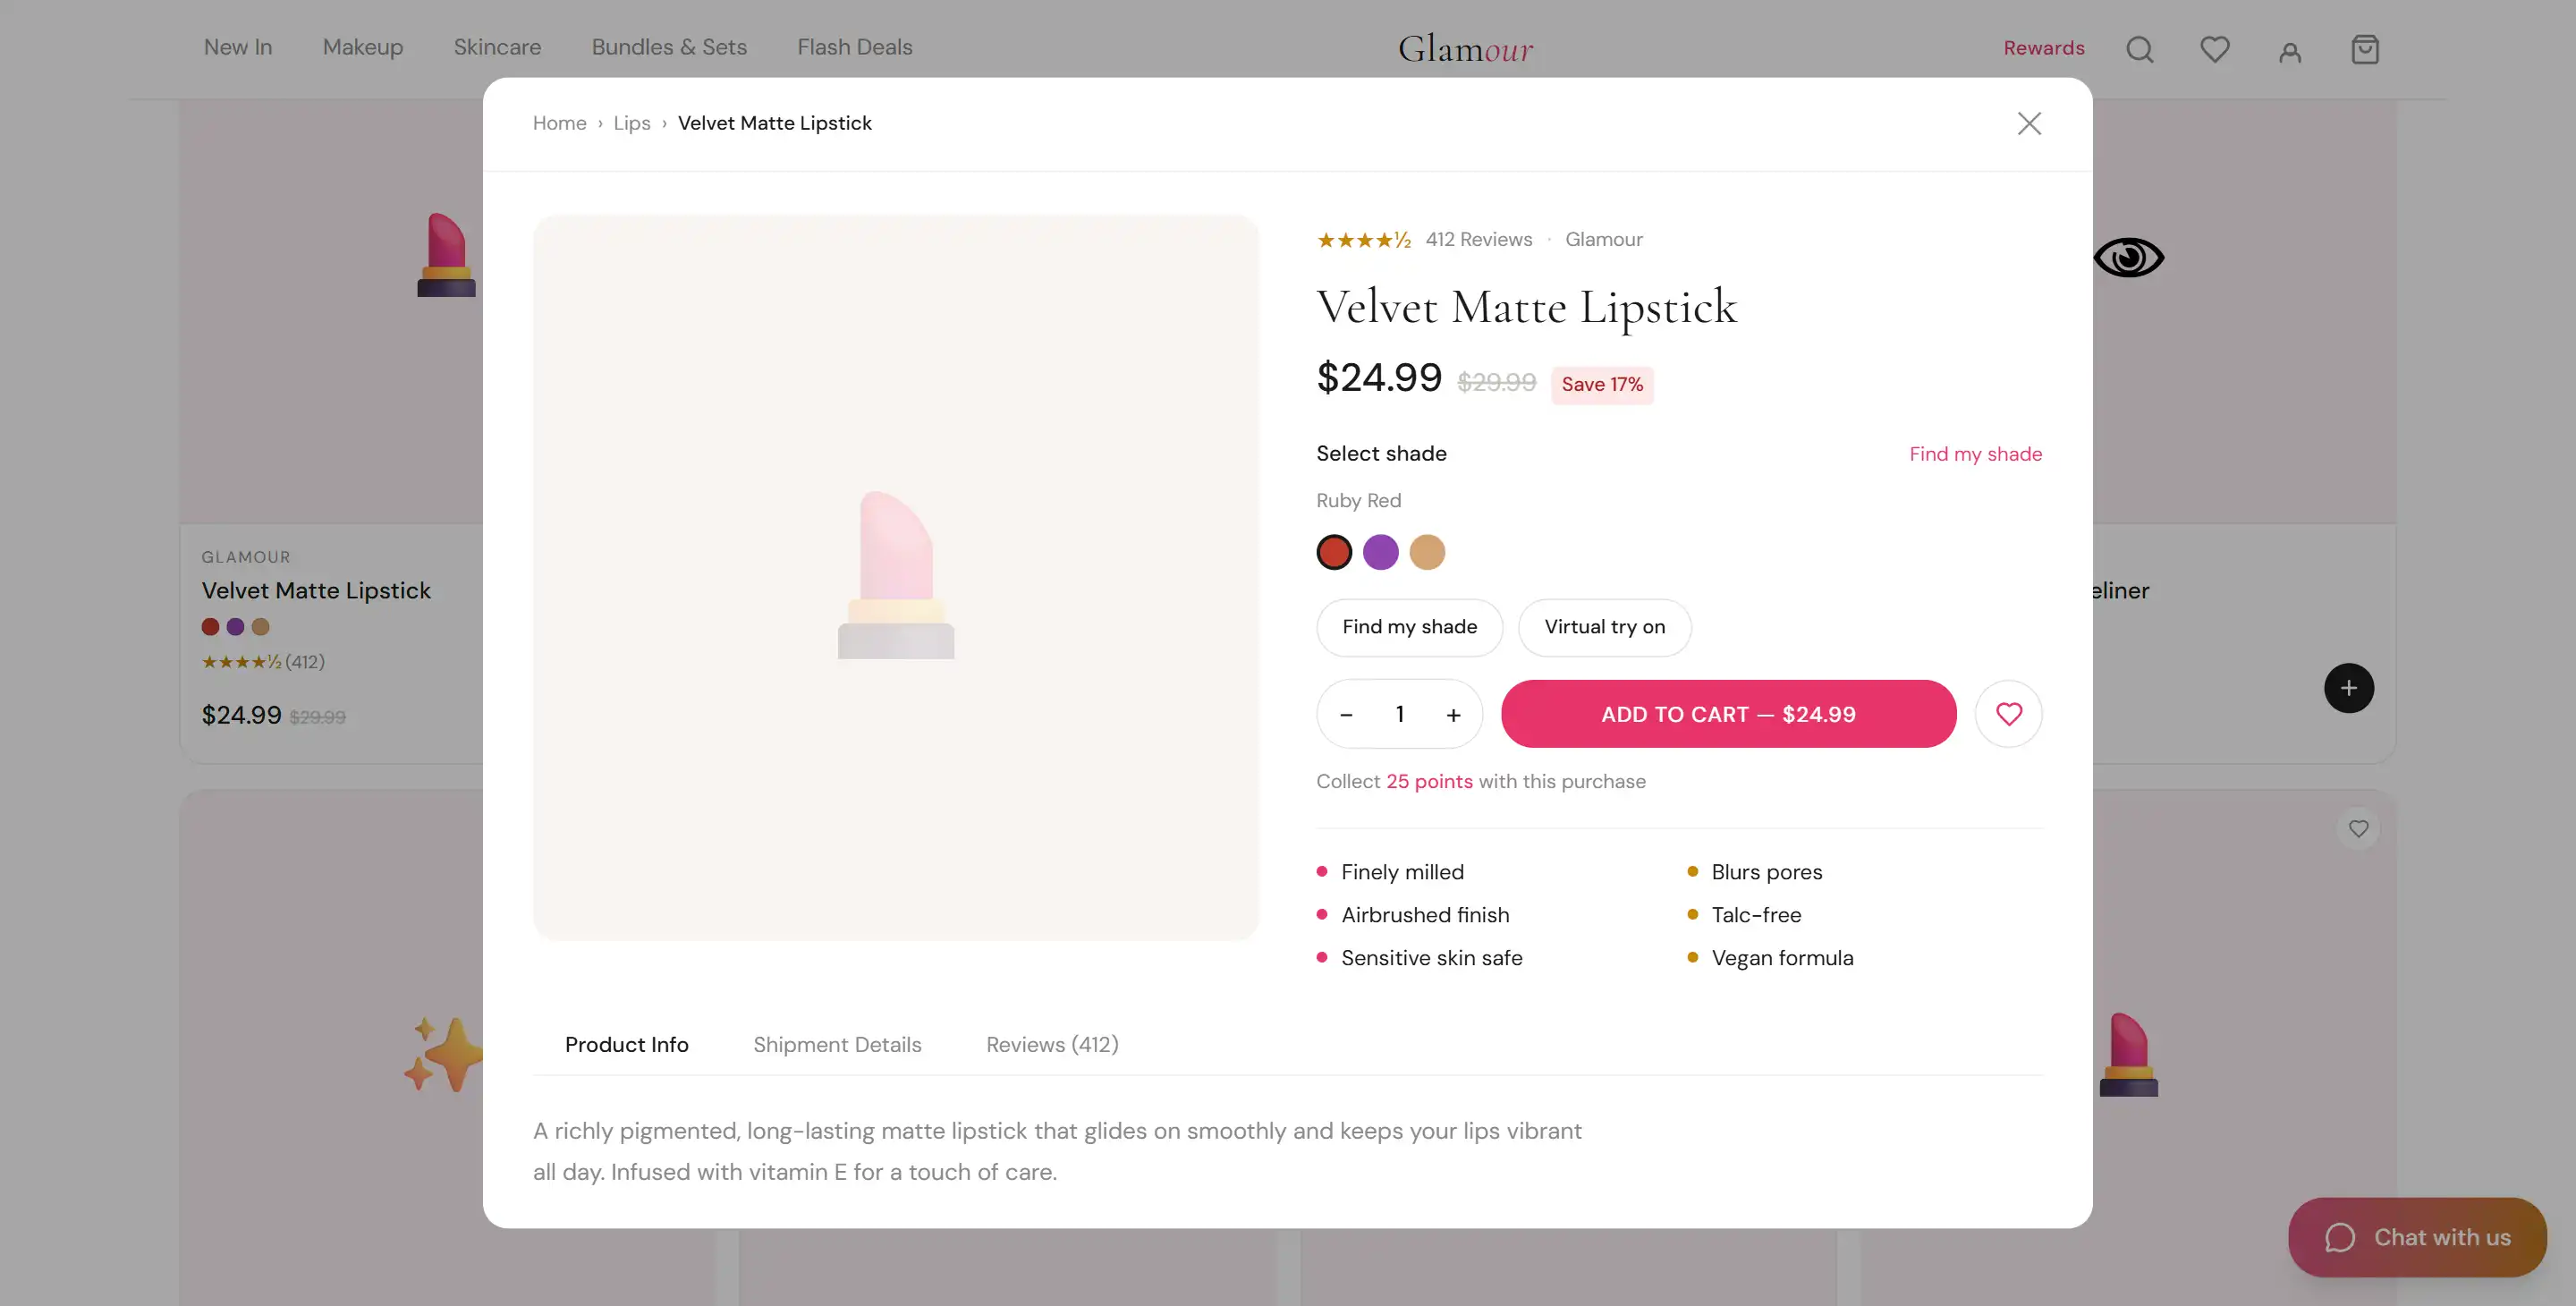Open the Chat with us widget
This screenshot has height=1306, width=2576.
pos(2417,1237)
